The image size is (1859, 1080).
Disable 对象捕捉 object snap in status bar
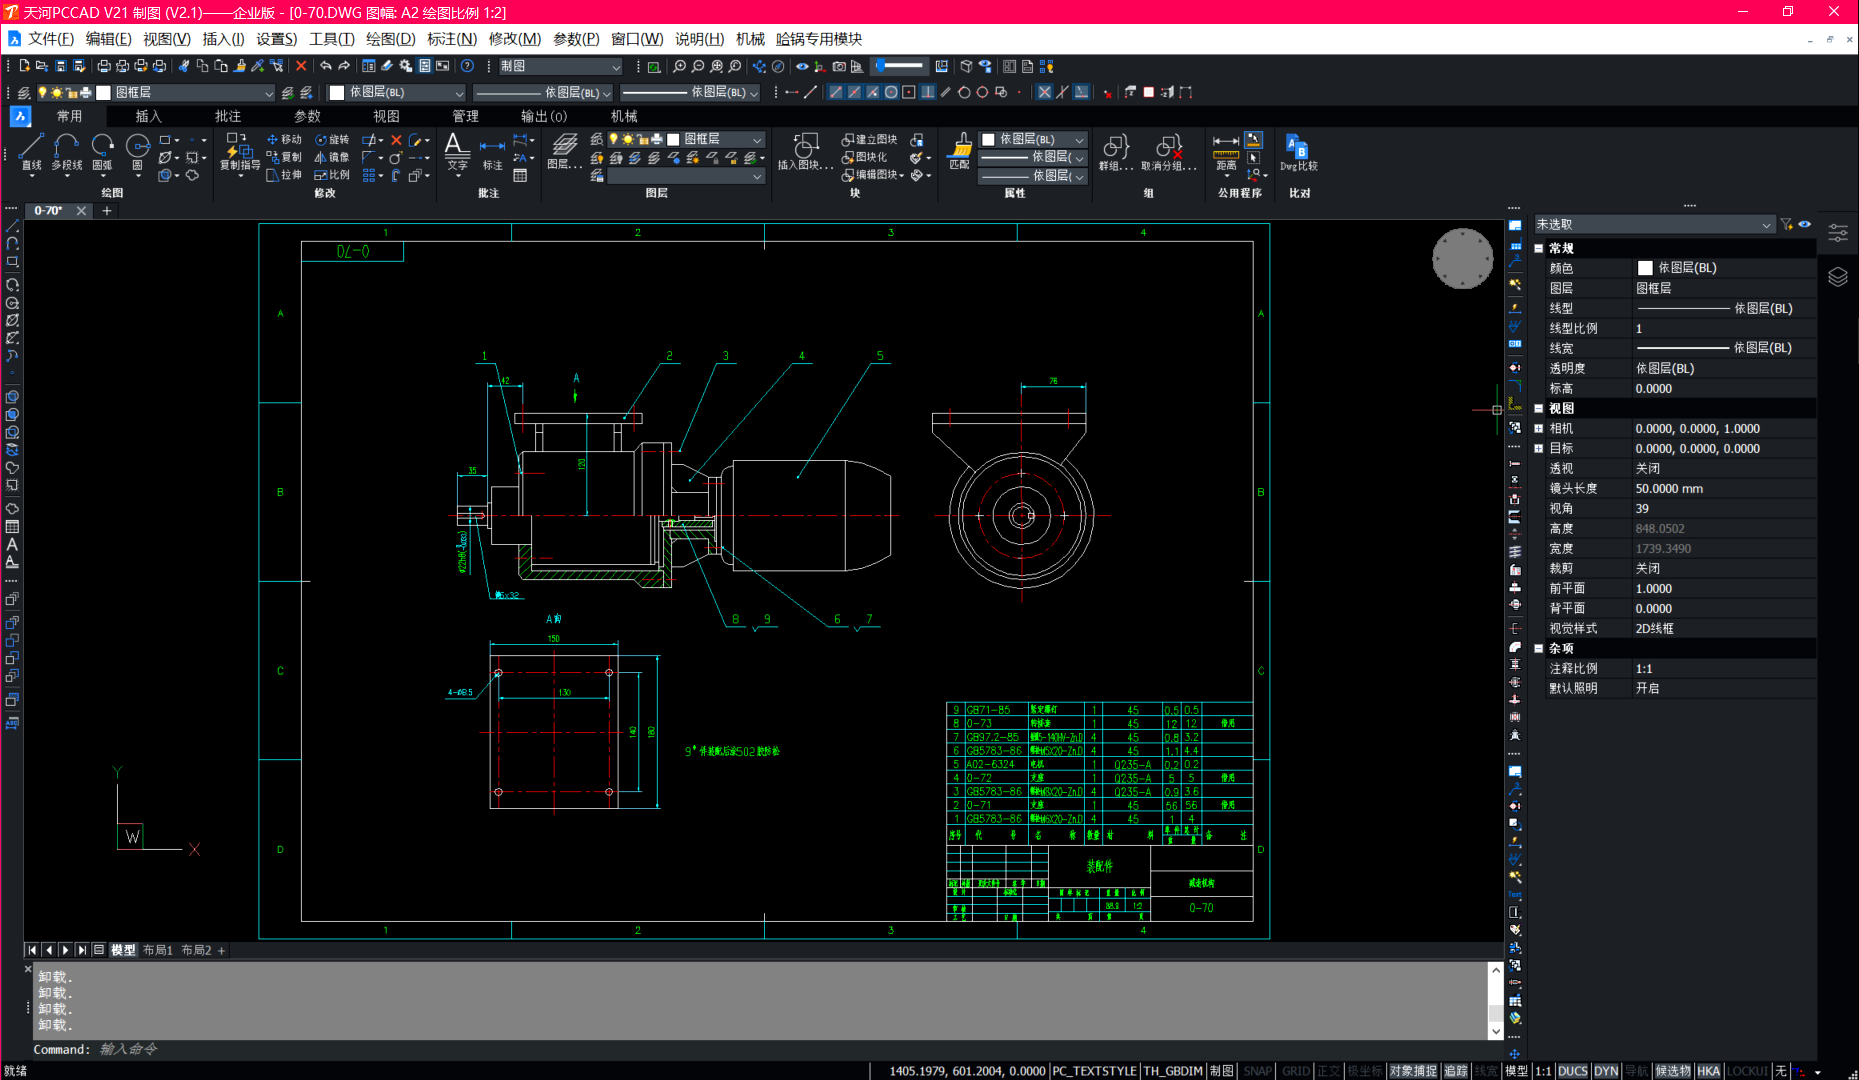click(x=1413, y=1071)
